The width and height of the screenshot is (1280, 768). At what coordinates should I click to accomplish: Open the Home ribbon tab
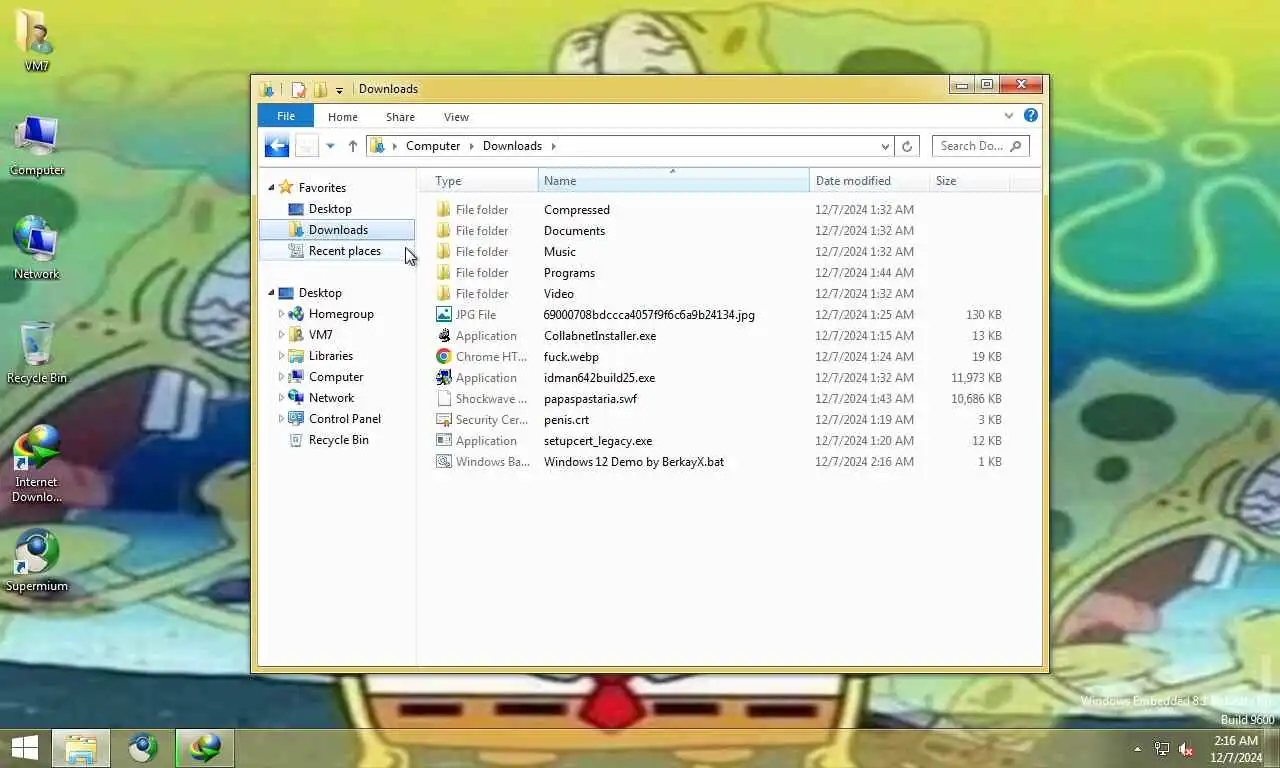click(343, 117)
